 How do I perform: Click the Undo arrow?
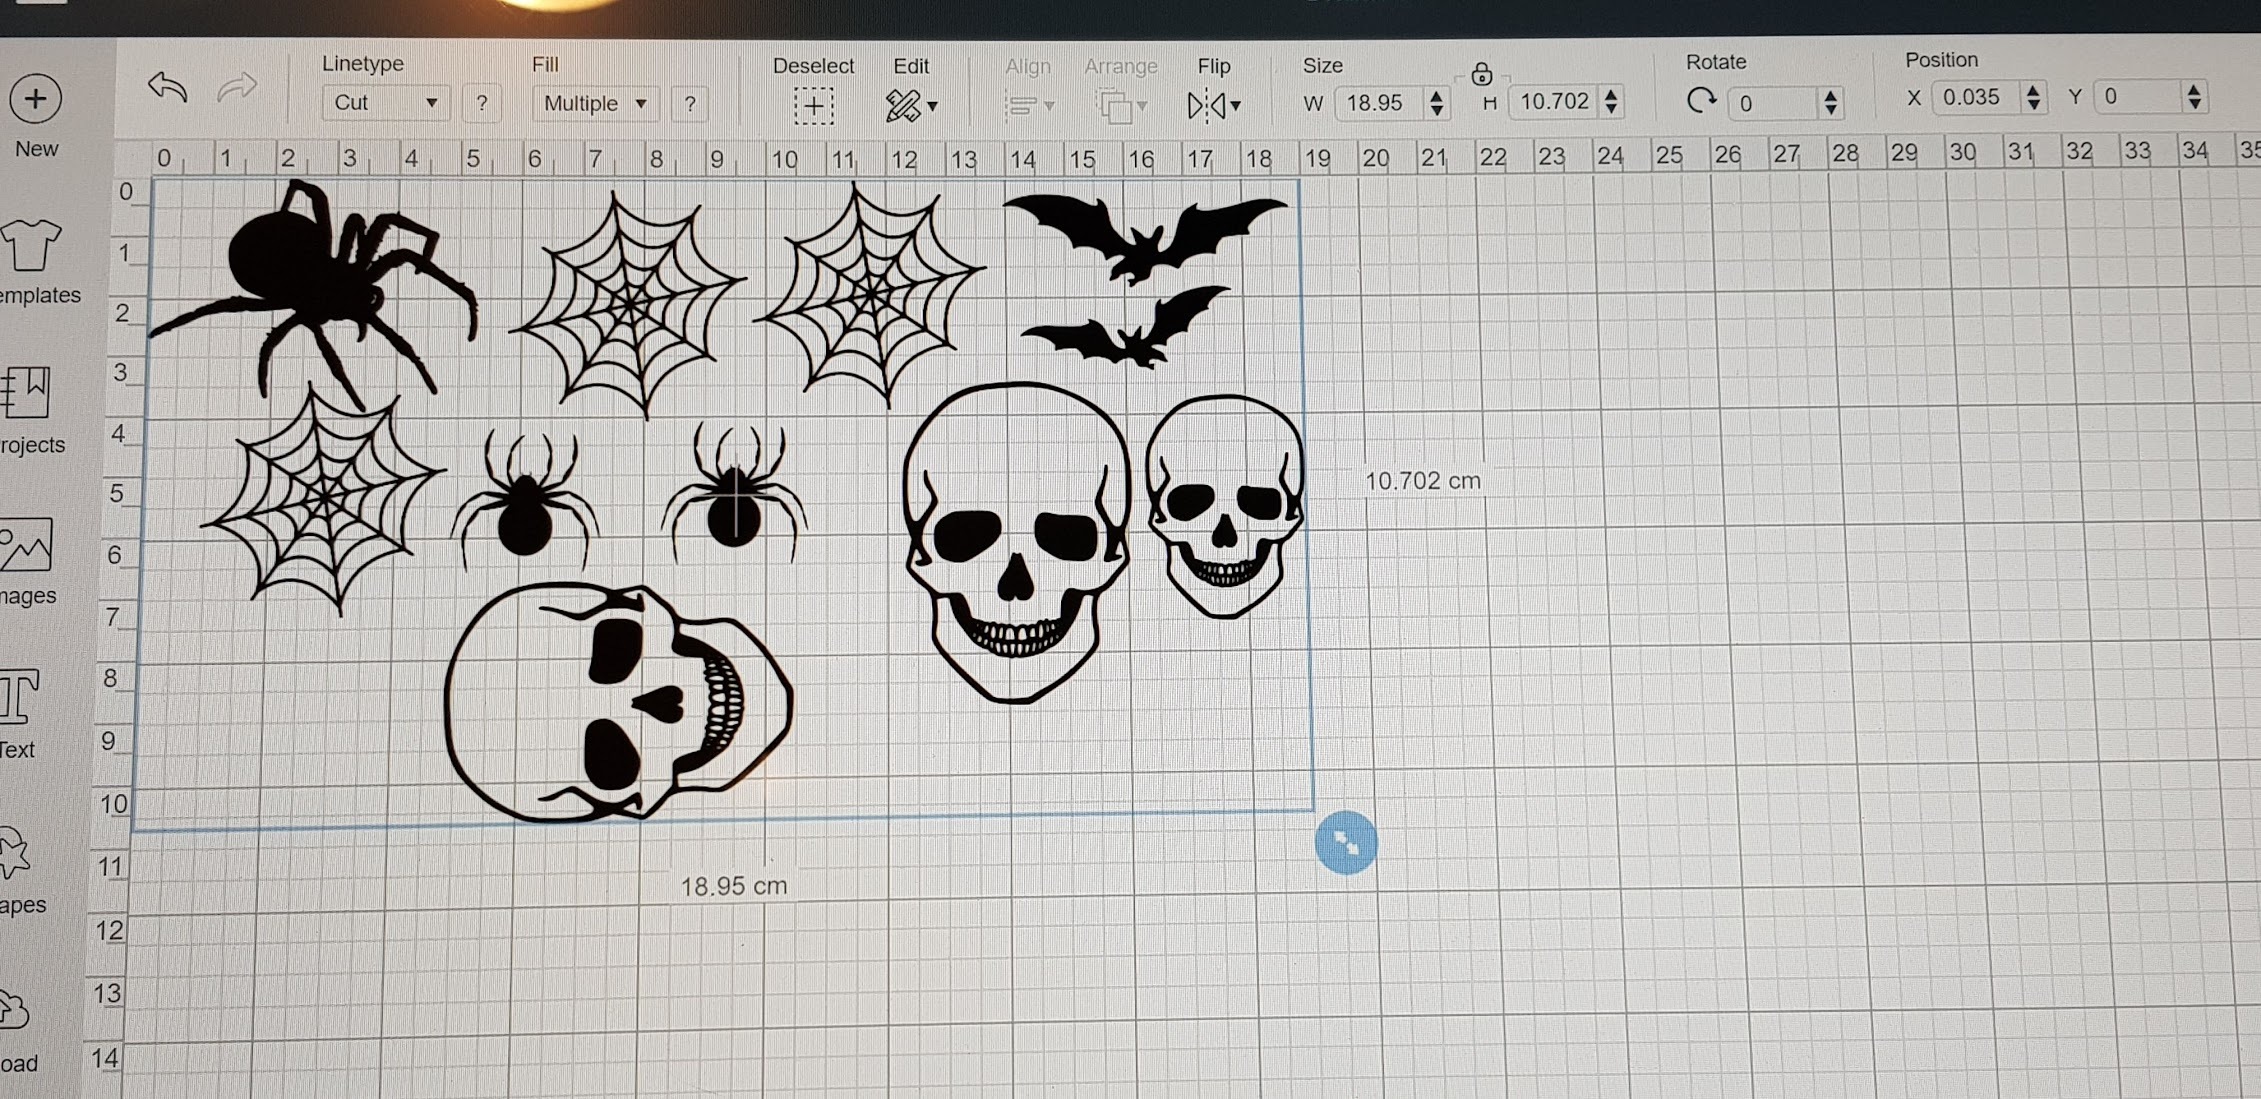[168, 88]
